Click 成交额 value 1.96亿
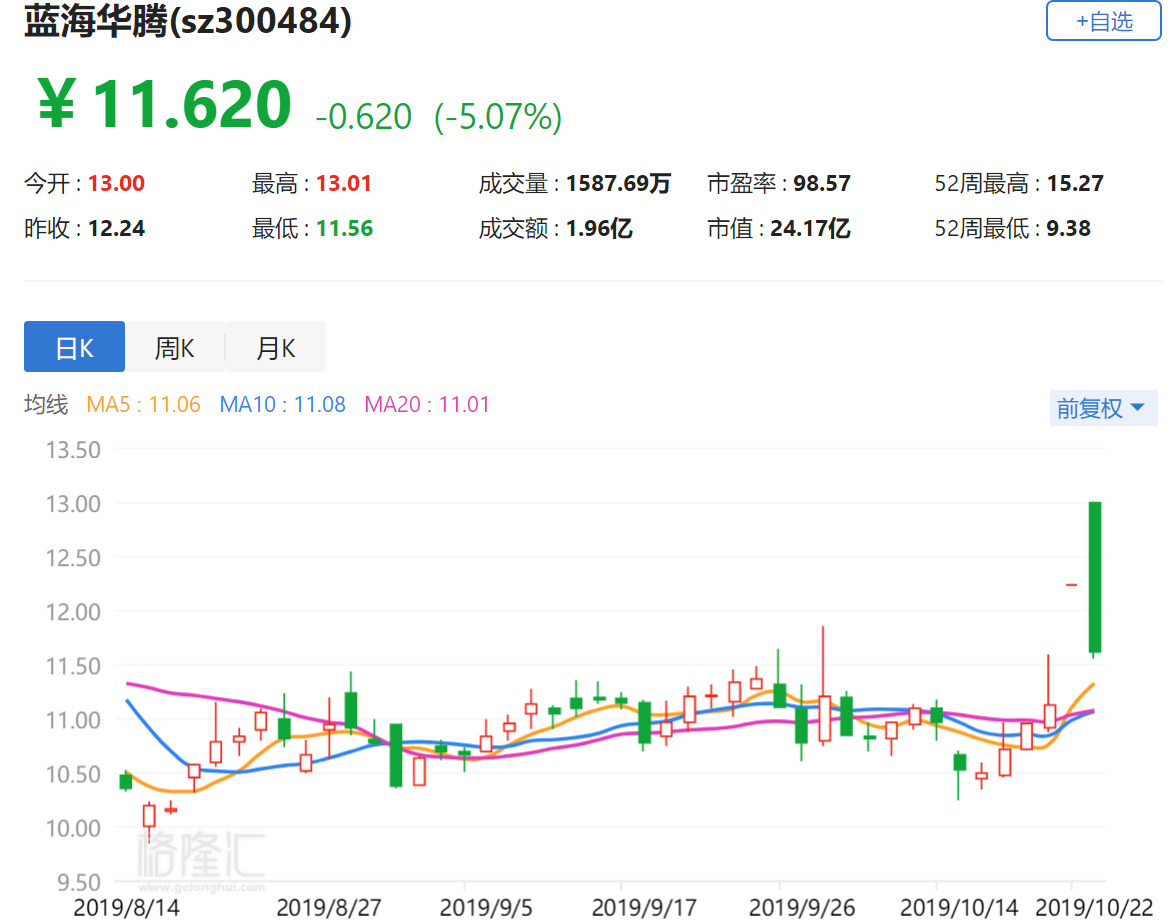Screen dimensions: 1168x920 599,228
